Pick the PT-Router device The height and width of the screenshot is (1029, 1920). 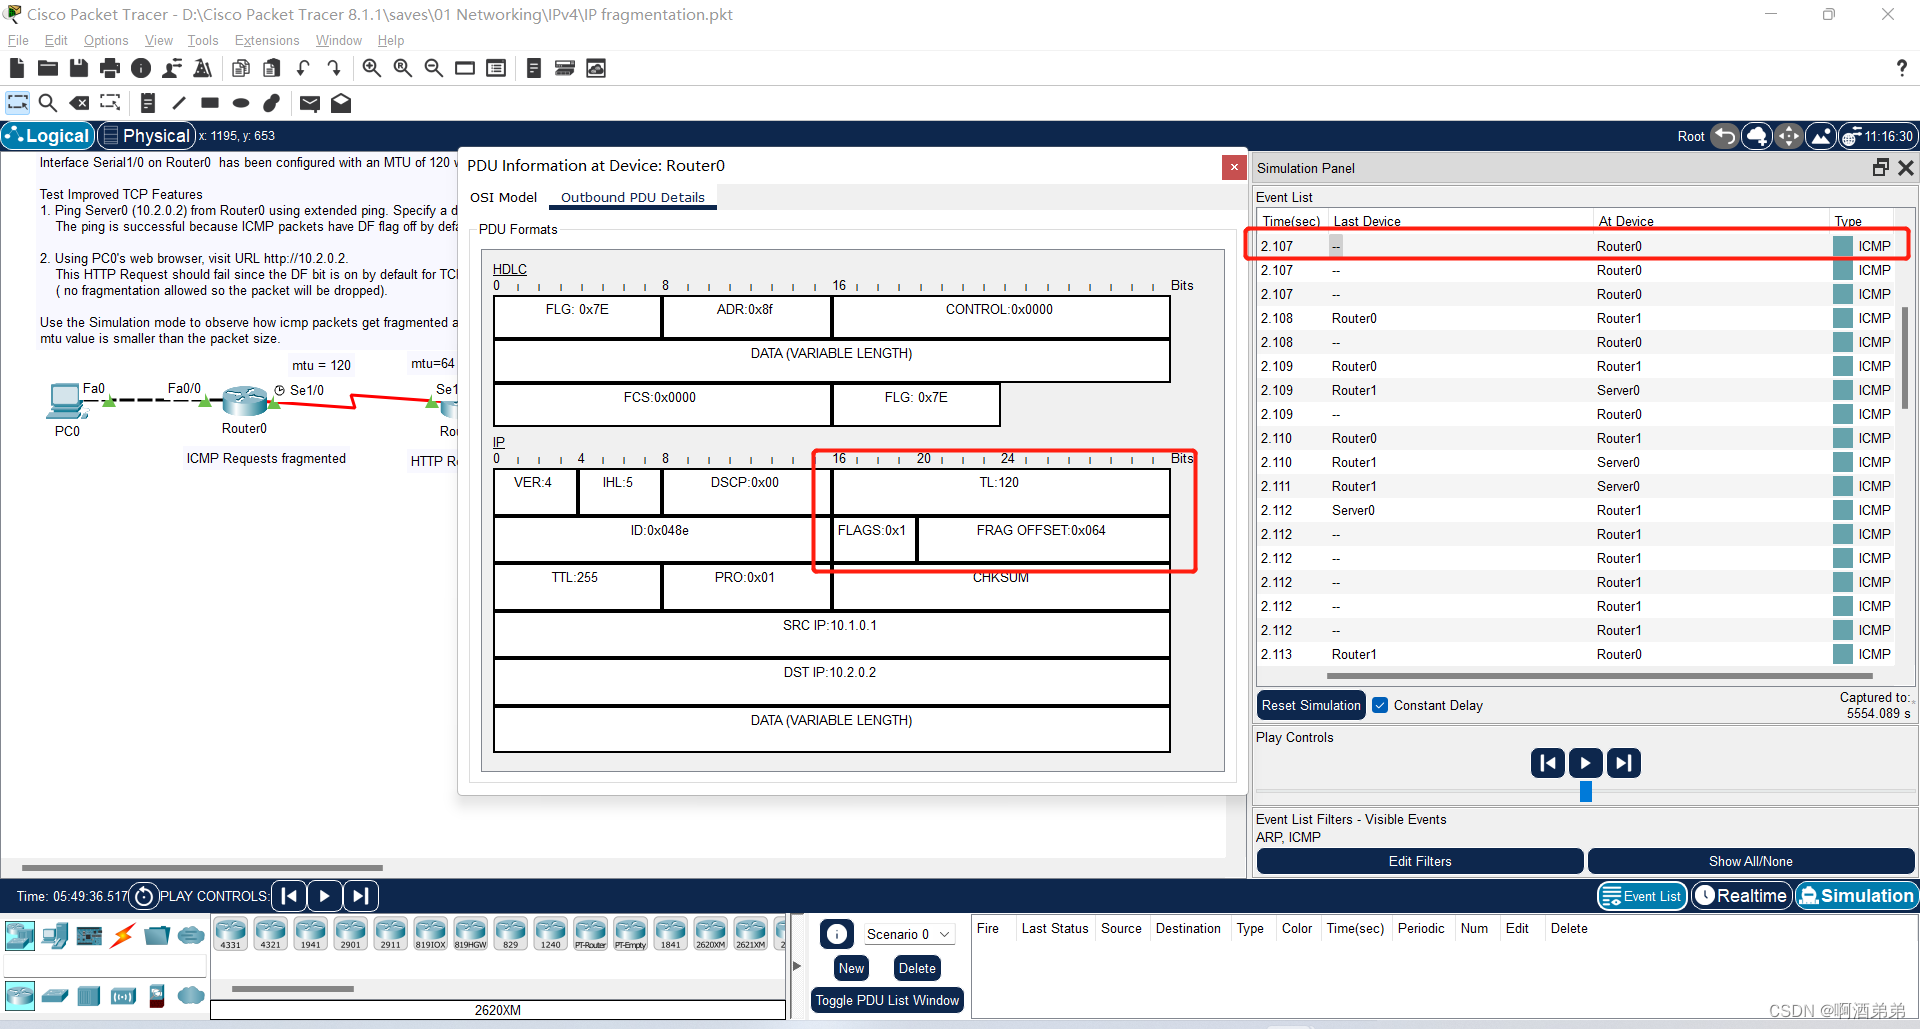pos(591,934)
